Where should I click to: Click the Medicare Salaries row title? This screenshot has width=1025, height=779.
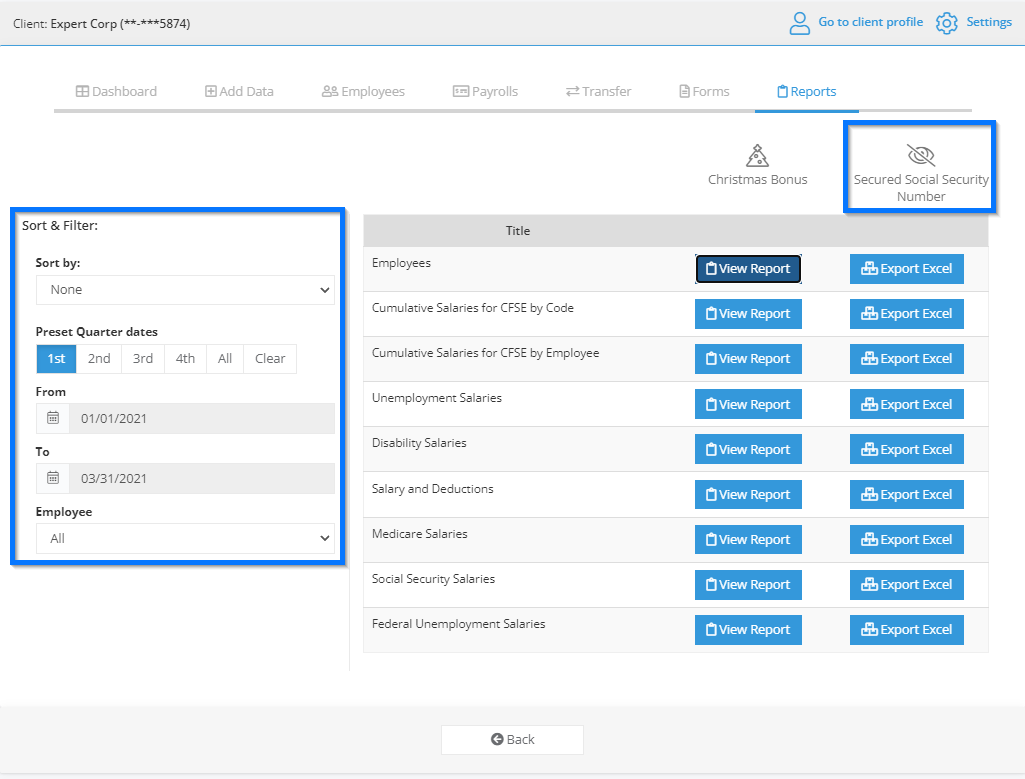(x=420, y=534)
